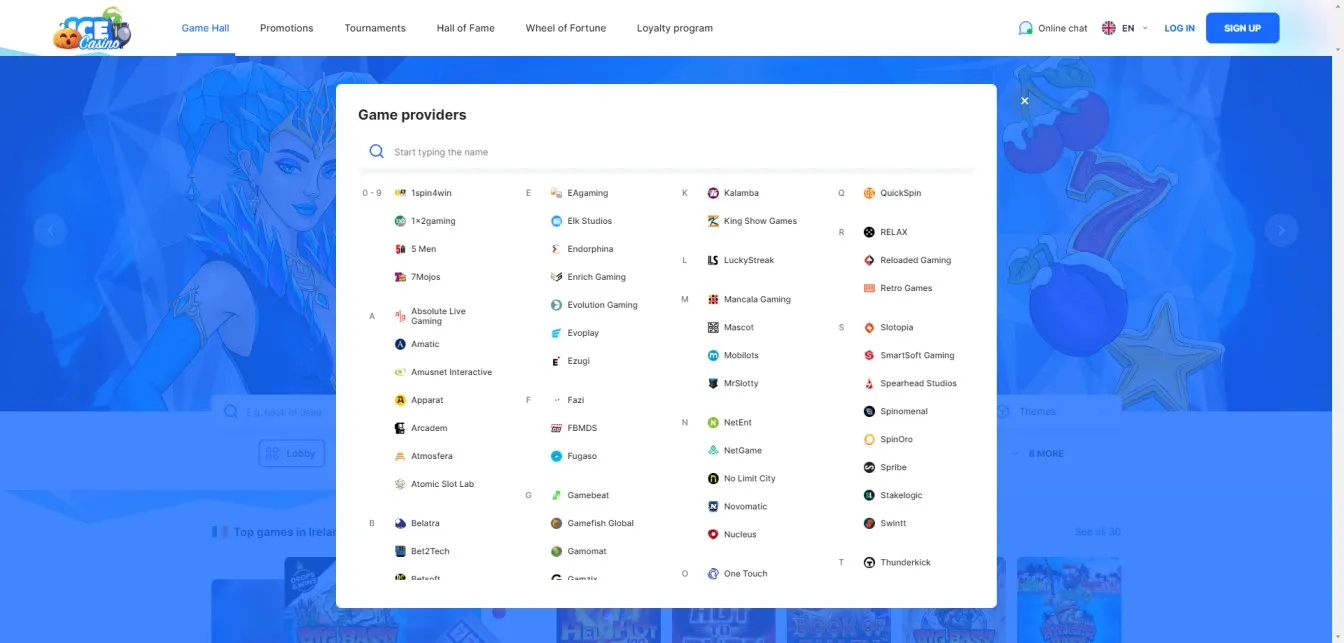
Task: Close the Game providers dialog
Action: pyautogui.click(x=1024, y=101)
